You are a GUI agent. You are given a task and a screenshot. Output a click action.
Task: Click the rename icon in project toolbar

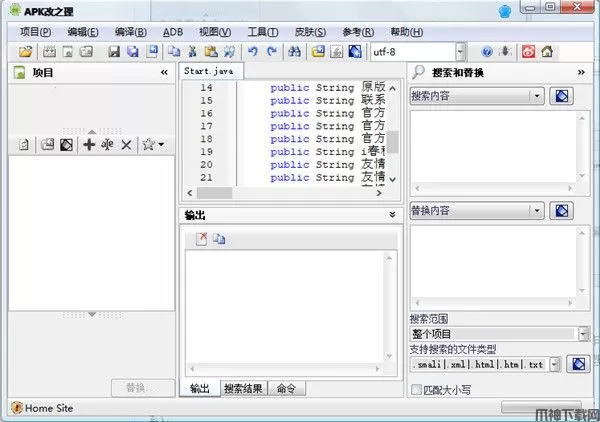pos(108,145)
